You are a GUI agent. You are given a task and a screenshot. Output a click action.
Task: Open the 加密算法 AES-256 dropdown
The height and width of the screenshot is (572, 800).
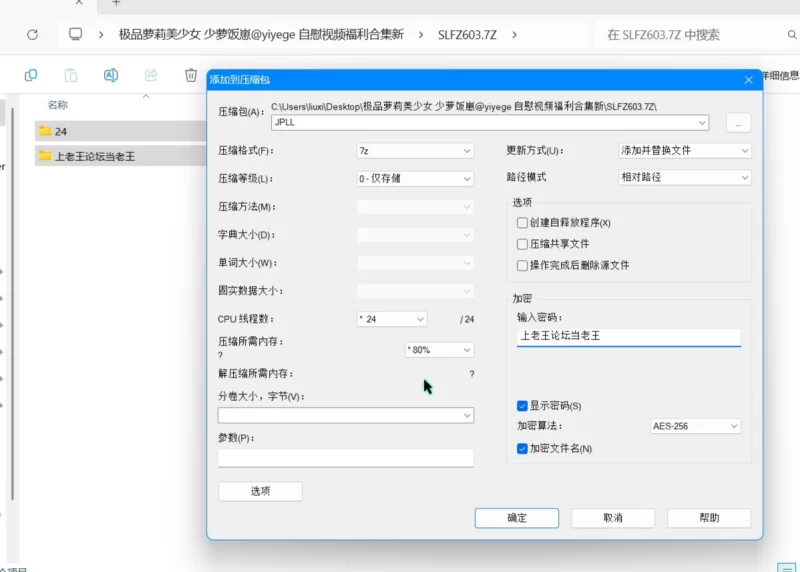[x=695, y=426]
